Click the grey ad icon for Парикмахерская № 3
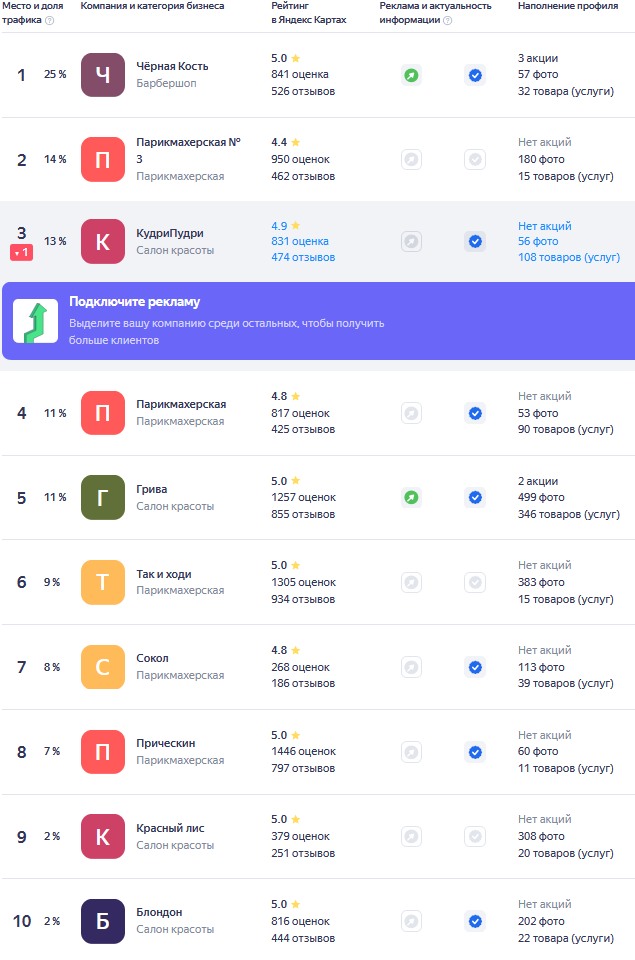Screen dimensions: 635x960 click(x=411, y=160)
